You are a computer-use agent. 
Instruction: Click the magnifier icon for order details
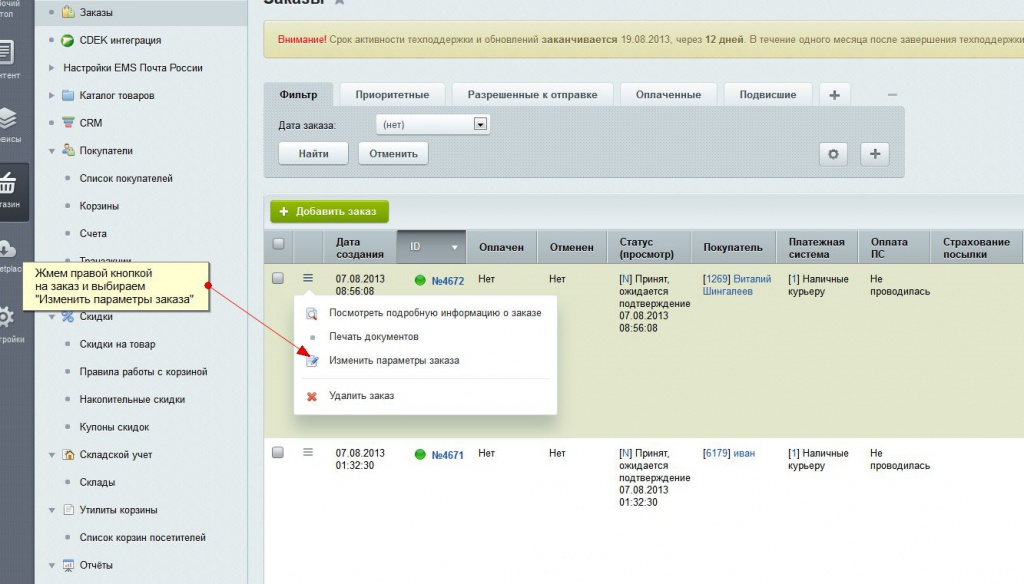(x=311, y=313)
